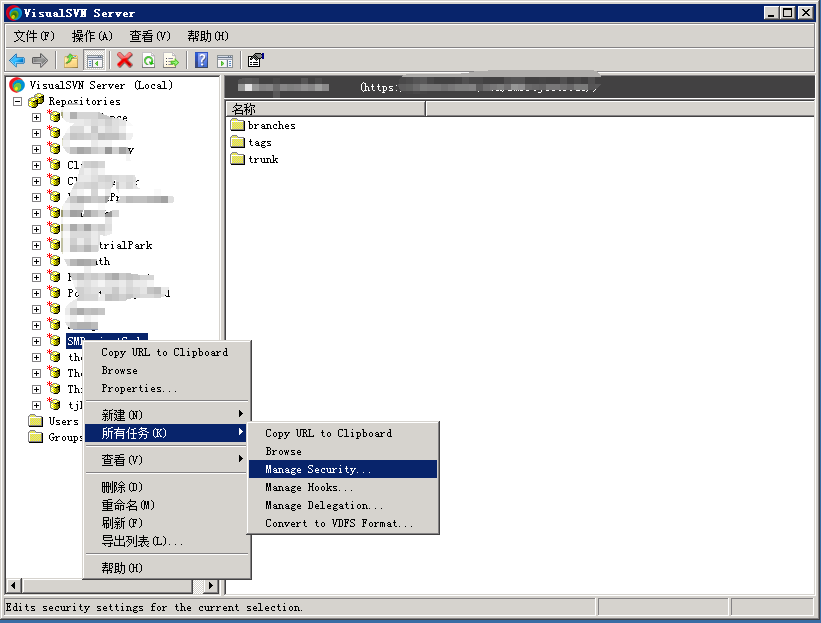This screenshot has height=623, width=821.
Task: Click the tags folder icon
Action: click(x=238, y=142)
